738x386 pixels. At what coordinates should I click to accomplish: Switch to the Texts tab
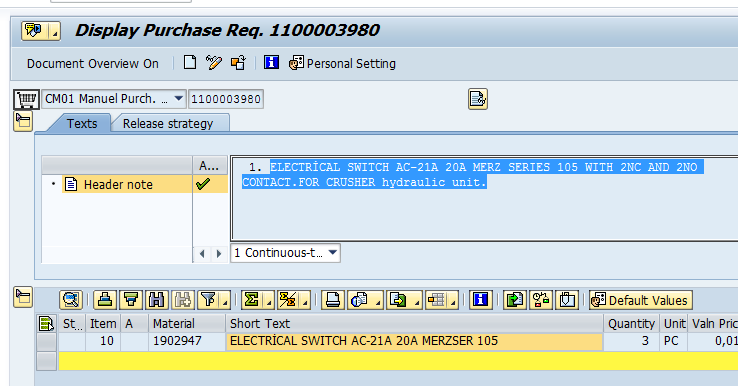pyautogui.click(x=82, y=123)
